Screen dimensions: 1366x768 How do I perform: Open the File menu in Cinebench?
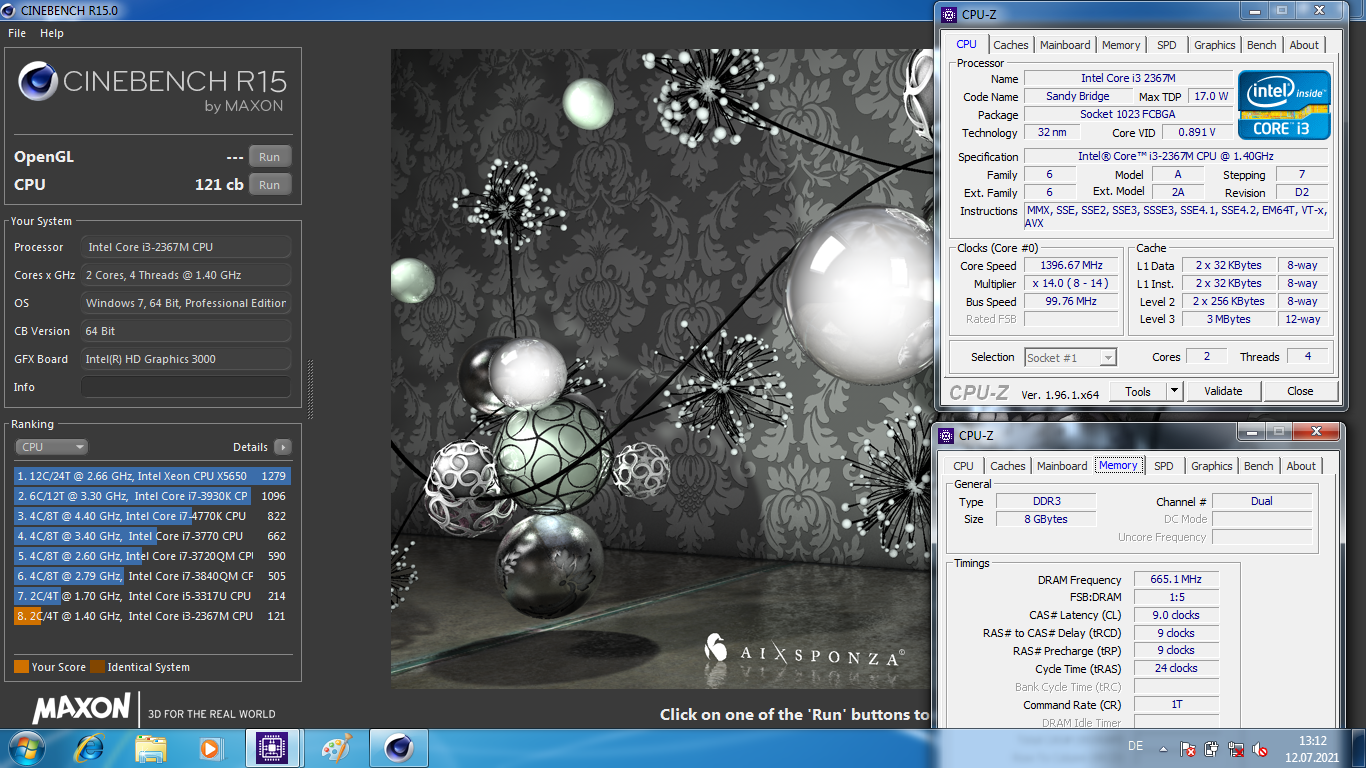(x=17, y=33)
